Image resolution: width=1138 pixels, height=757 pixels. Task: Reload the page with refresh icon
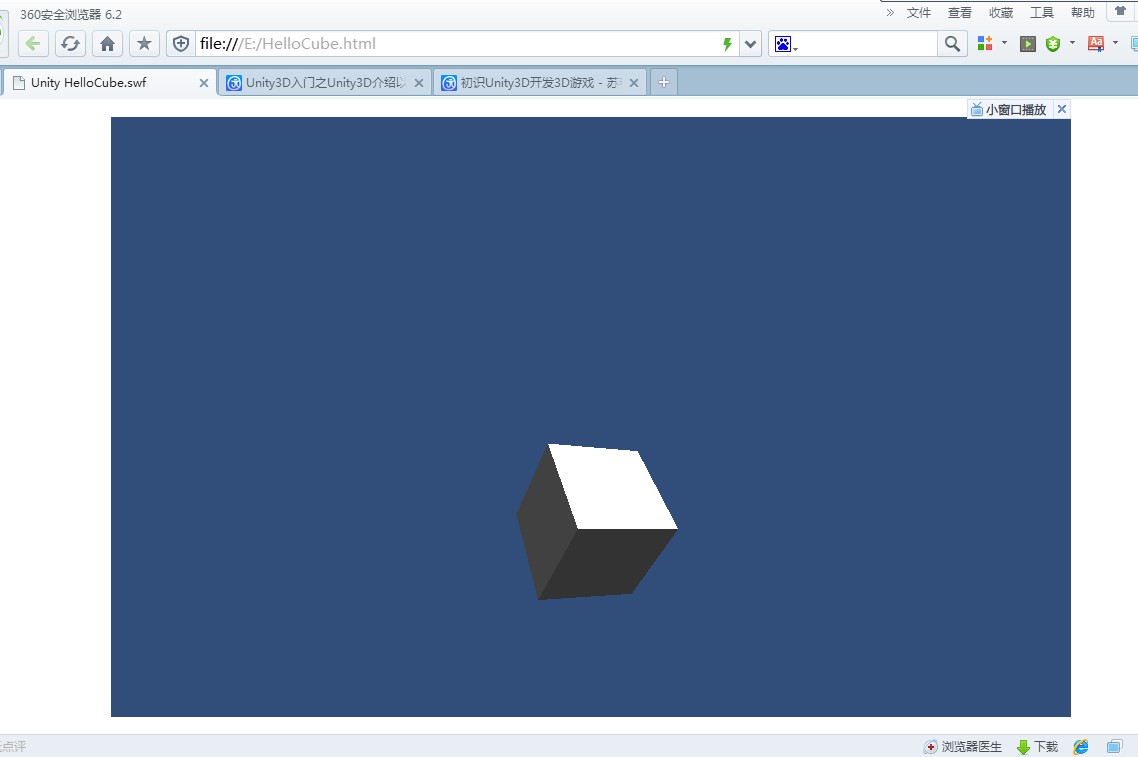click(70, 44)
